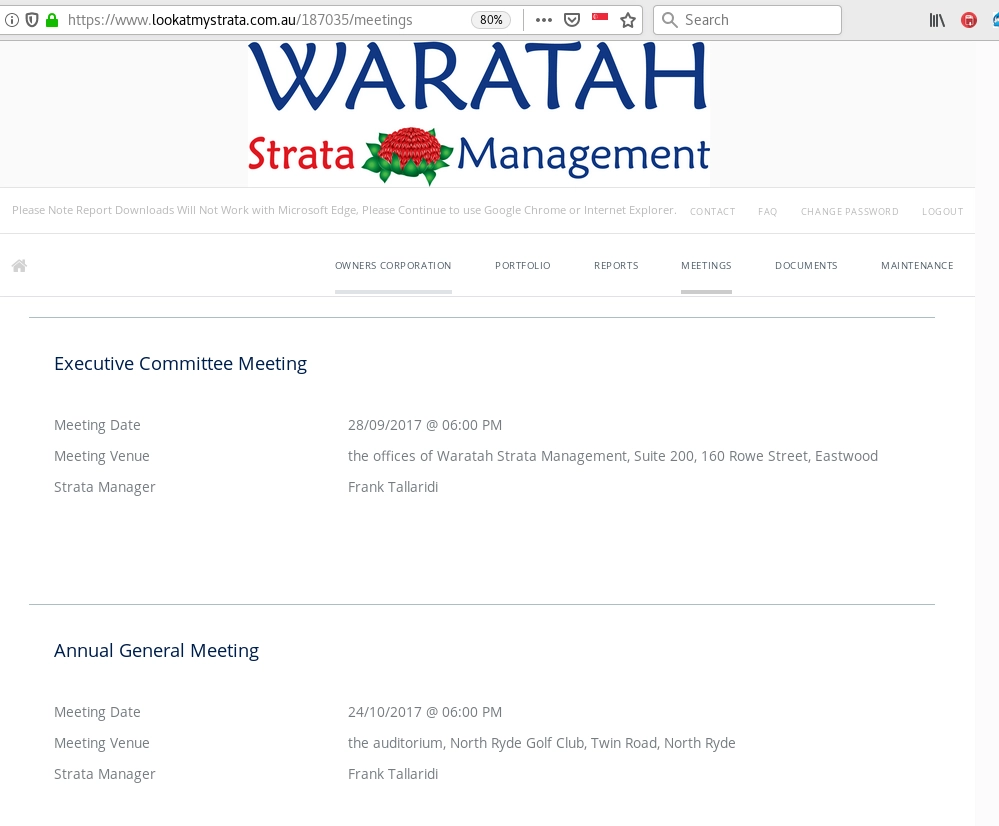999x826 pixels.
Task: Open the PORTFOLIO menu item
Action: pyautogui.click(x=522, y=266)
